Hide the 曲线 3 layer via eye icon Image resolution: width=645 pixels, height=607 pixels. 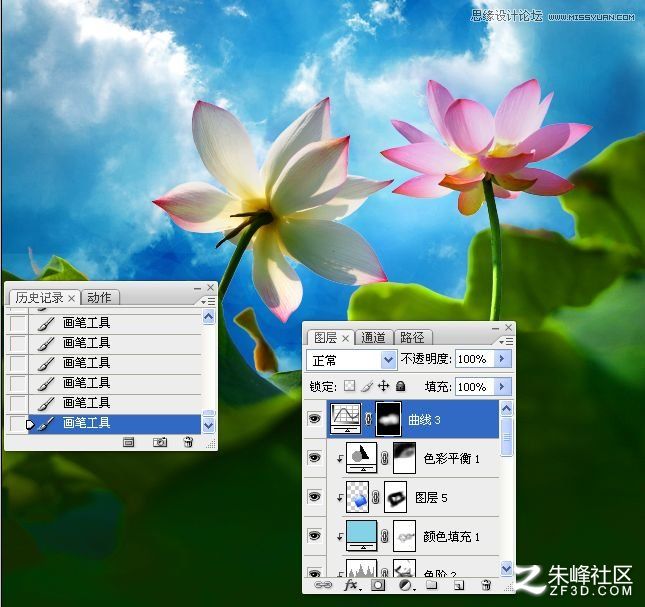(315, 419)
